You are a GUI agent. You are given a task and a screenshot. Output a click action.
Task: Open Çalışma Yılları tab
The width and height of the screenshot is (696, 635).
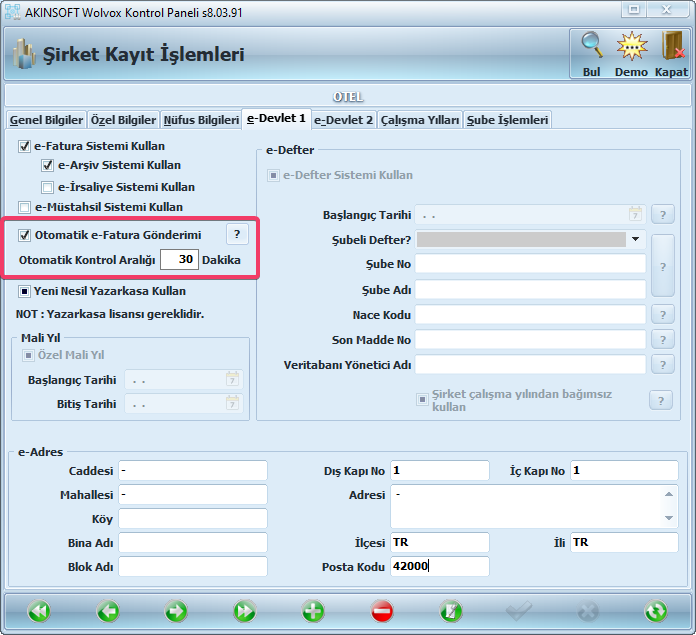point(420,120)
